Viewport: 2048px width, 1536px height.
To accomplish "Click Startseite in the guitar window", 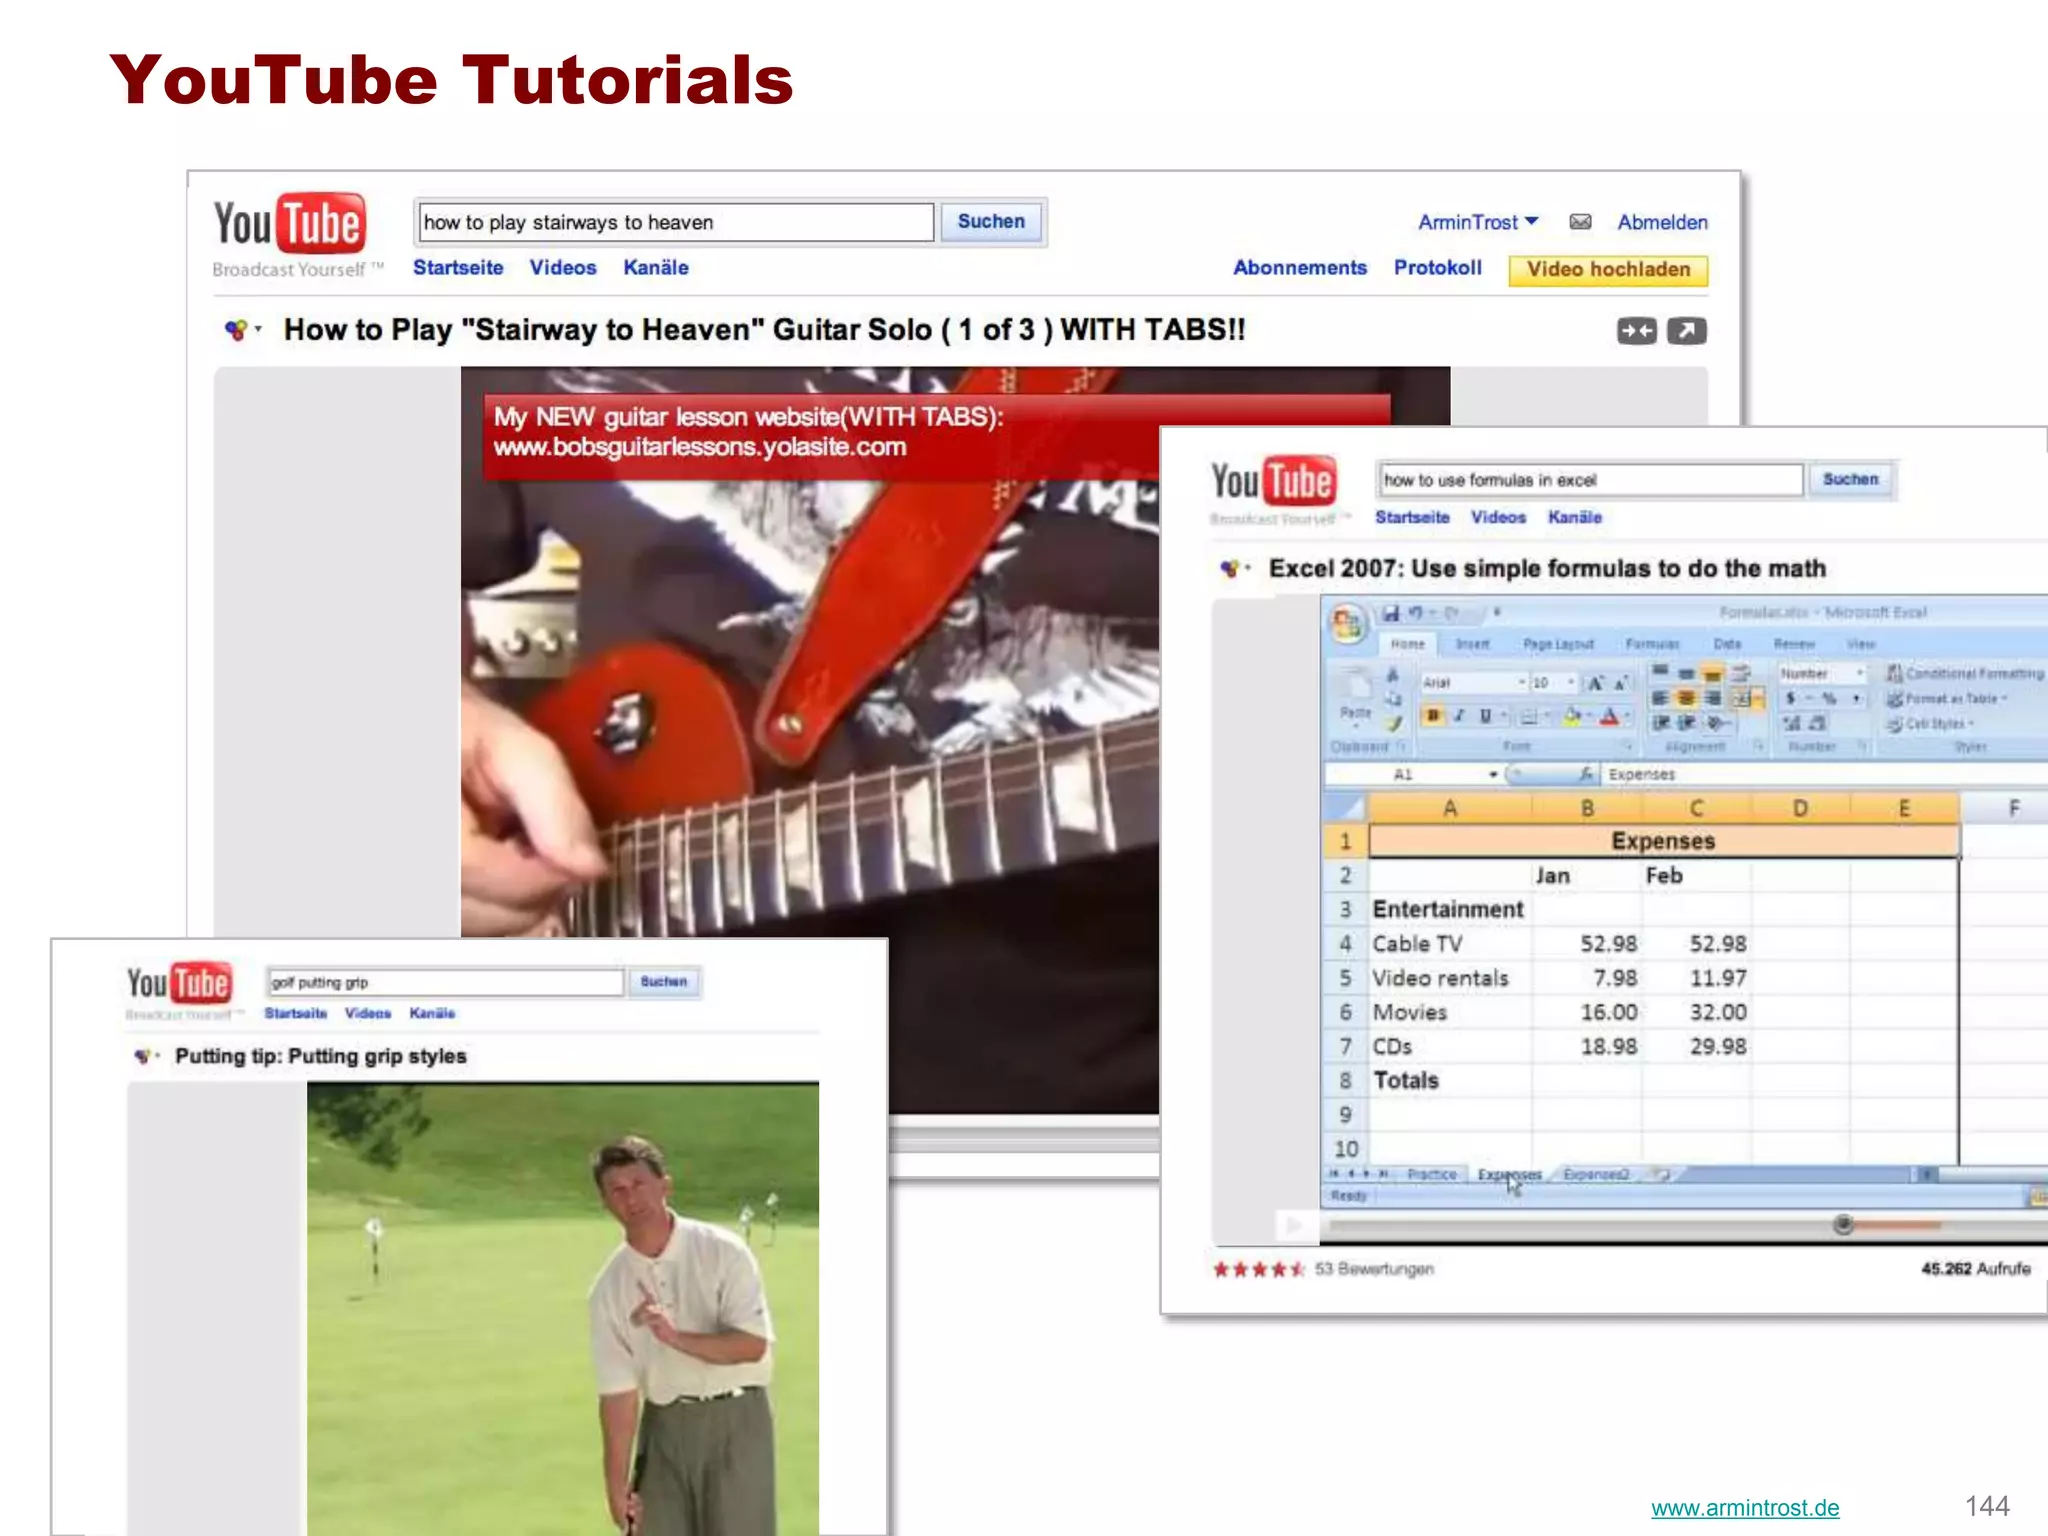I will click(x=458, y=267).
